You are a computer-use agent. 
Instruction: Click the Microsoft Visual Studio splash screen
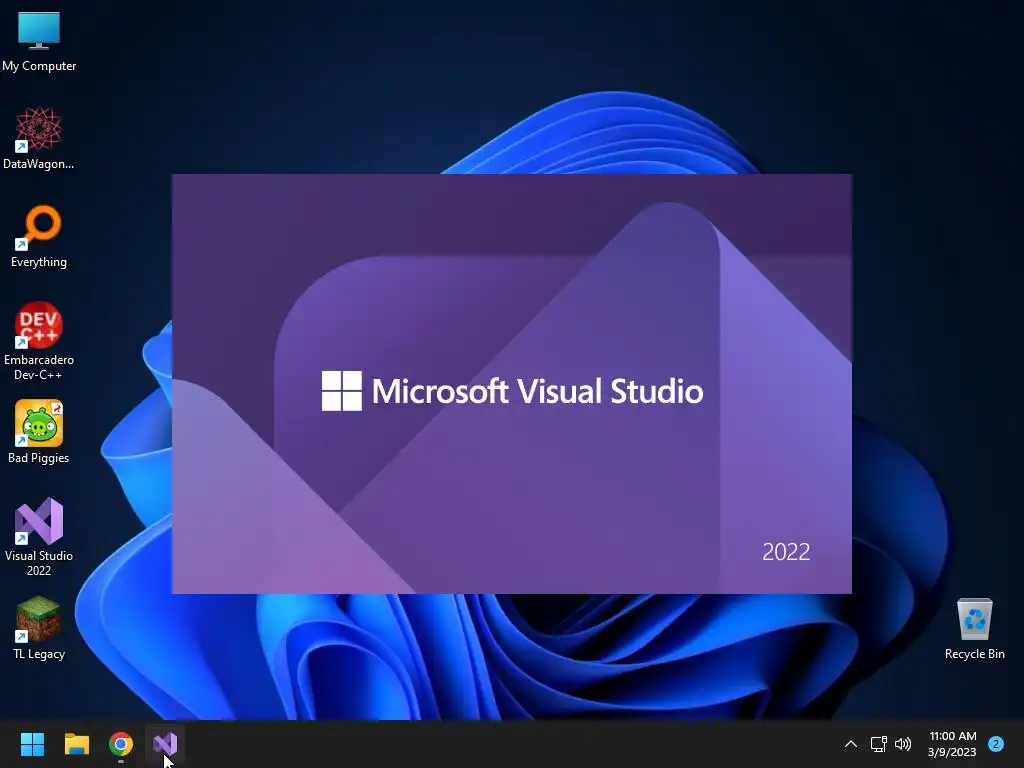[511, 384]
